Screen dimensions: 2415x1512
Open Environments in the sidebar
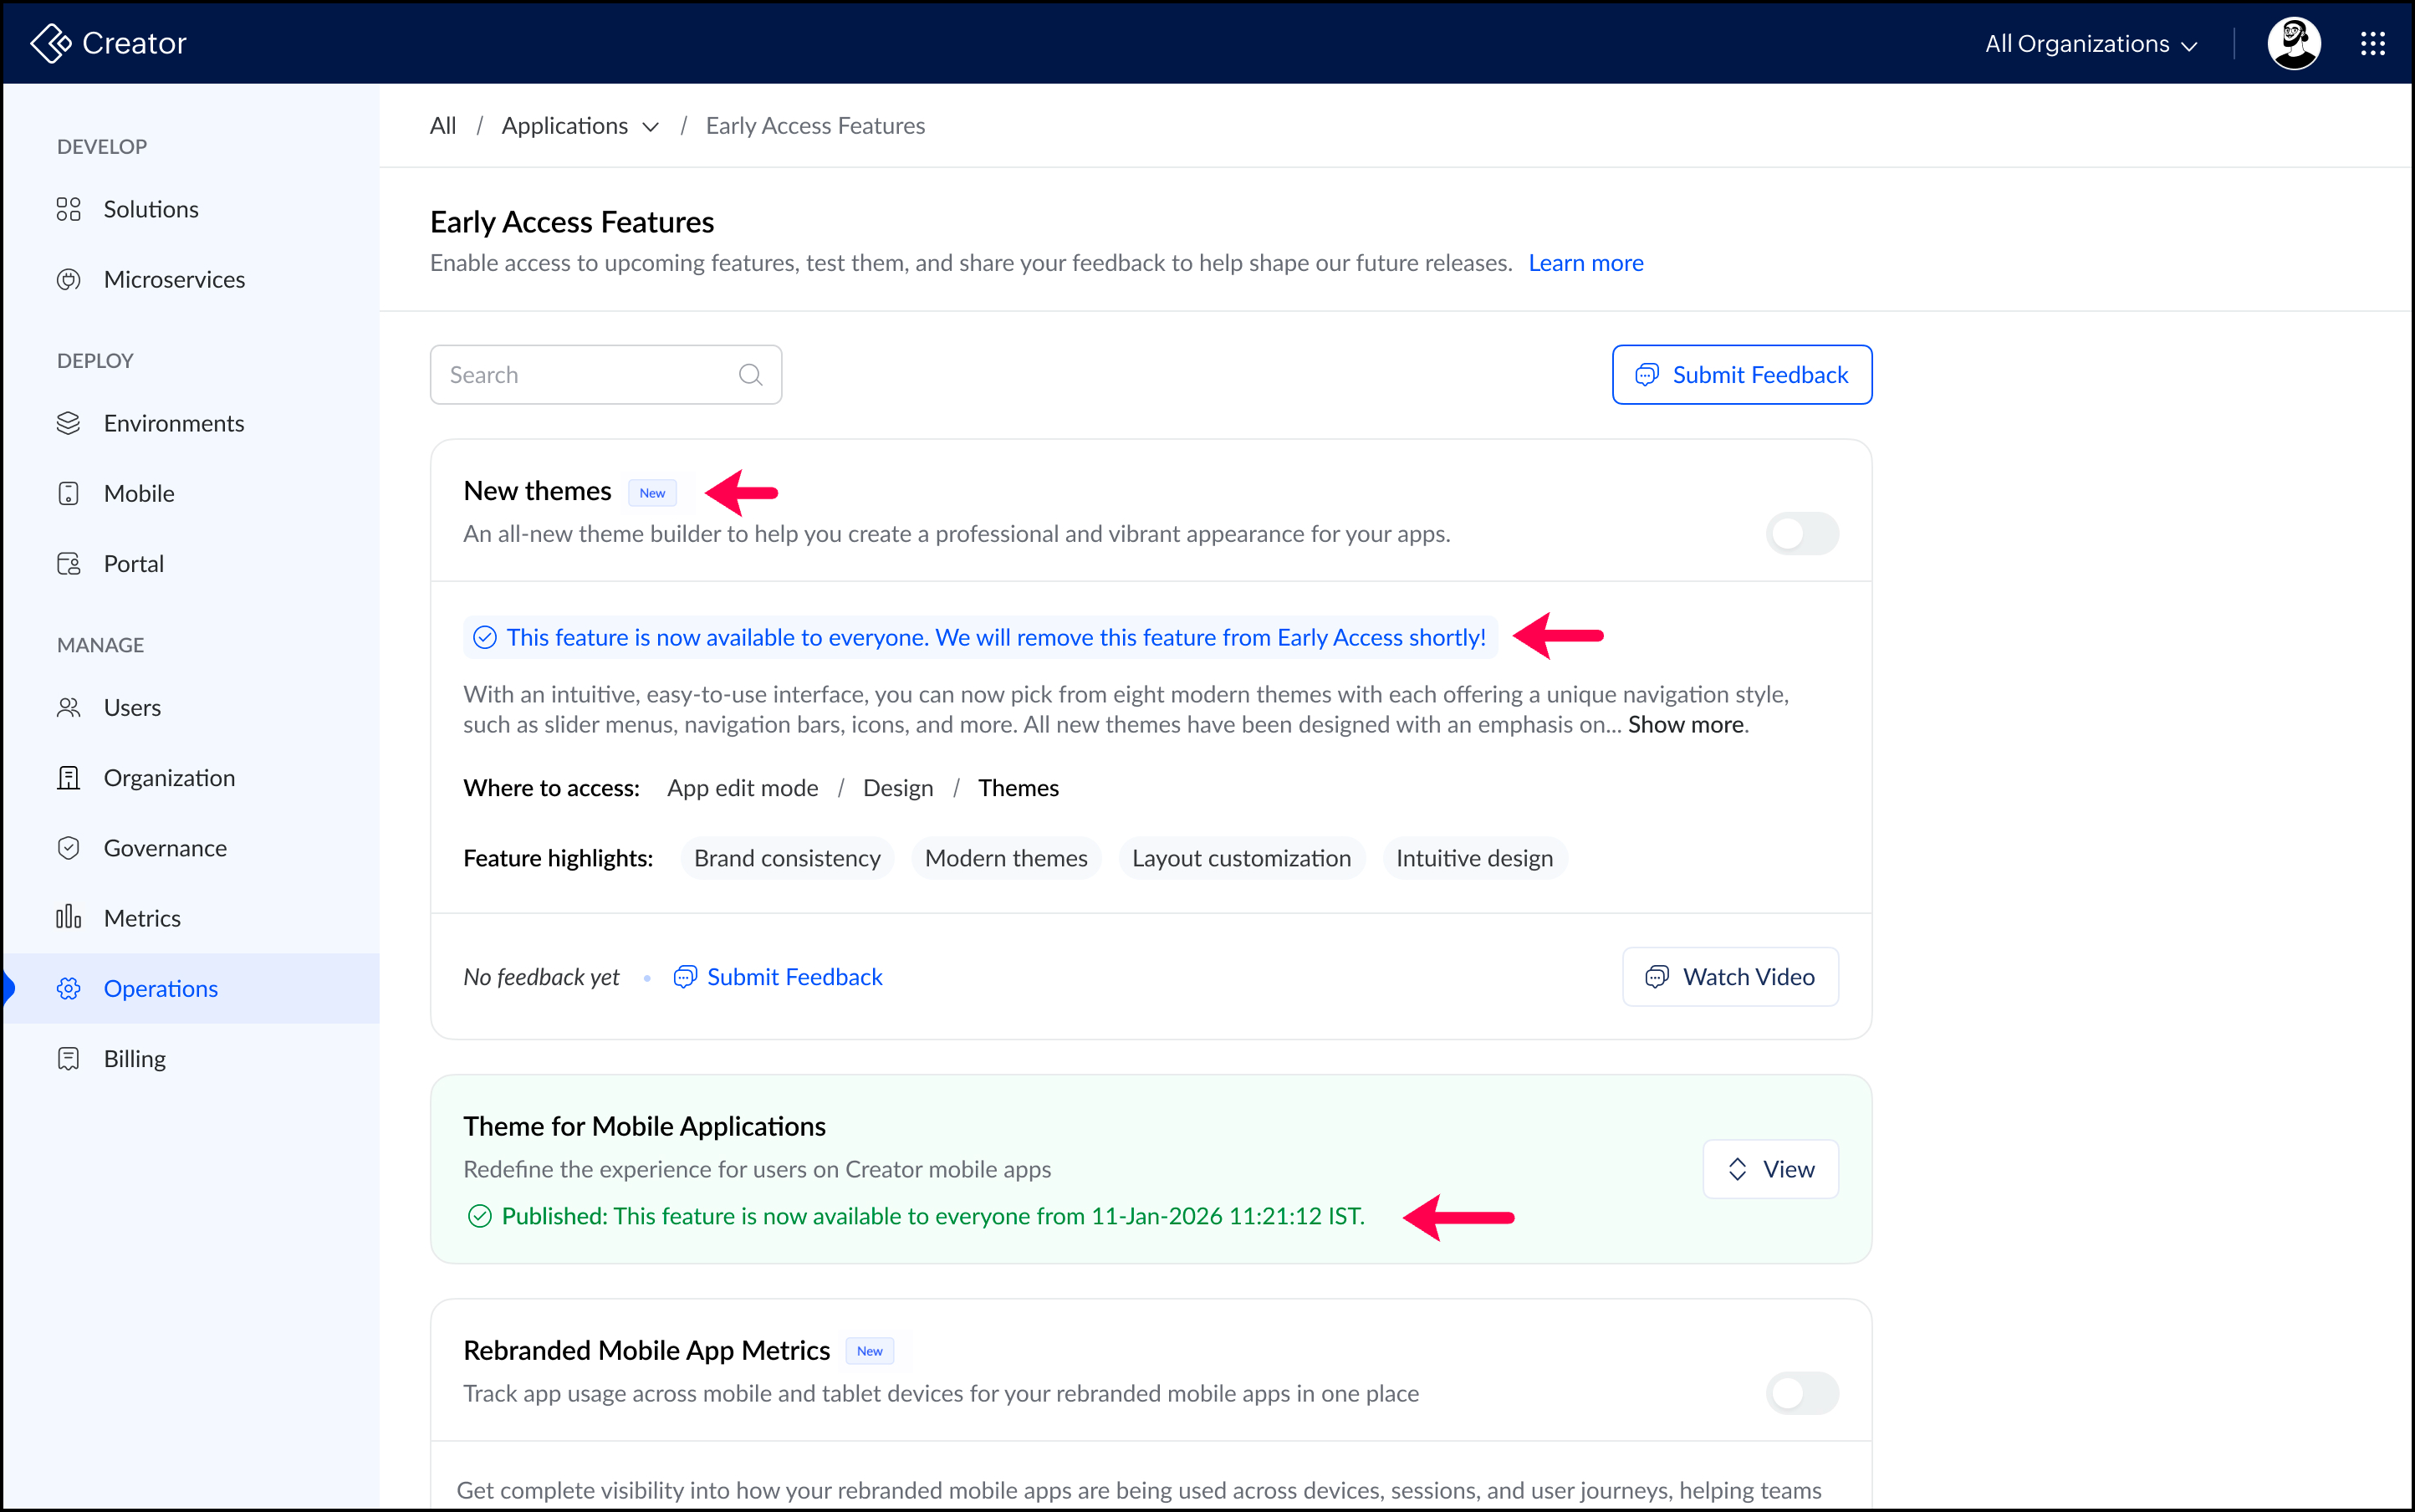[173, 423]
